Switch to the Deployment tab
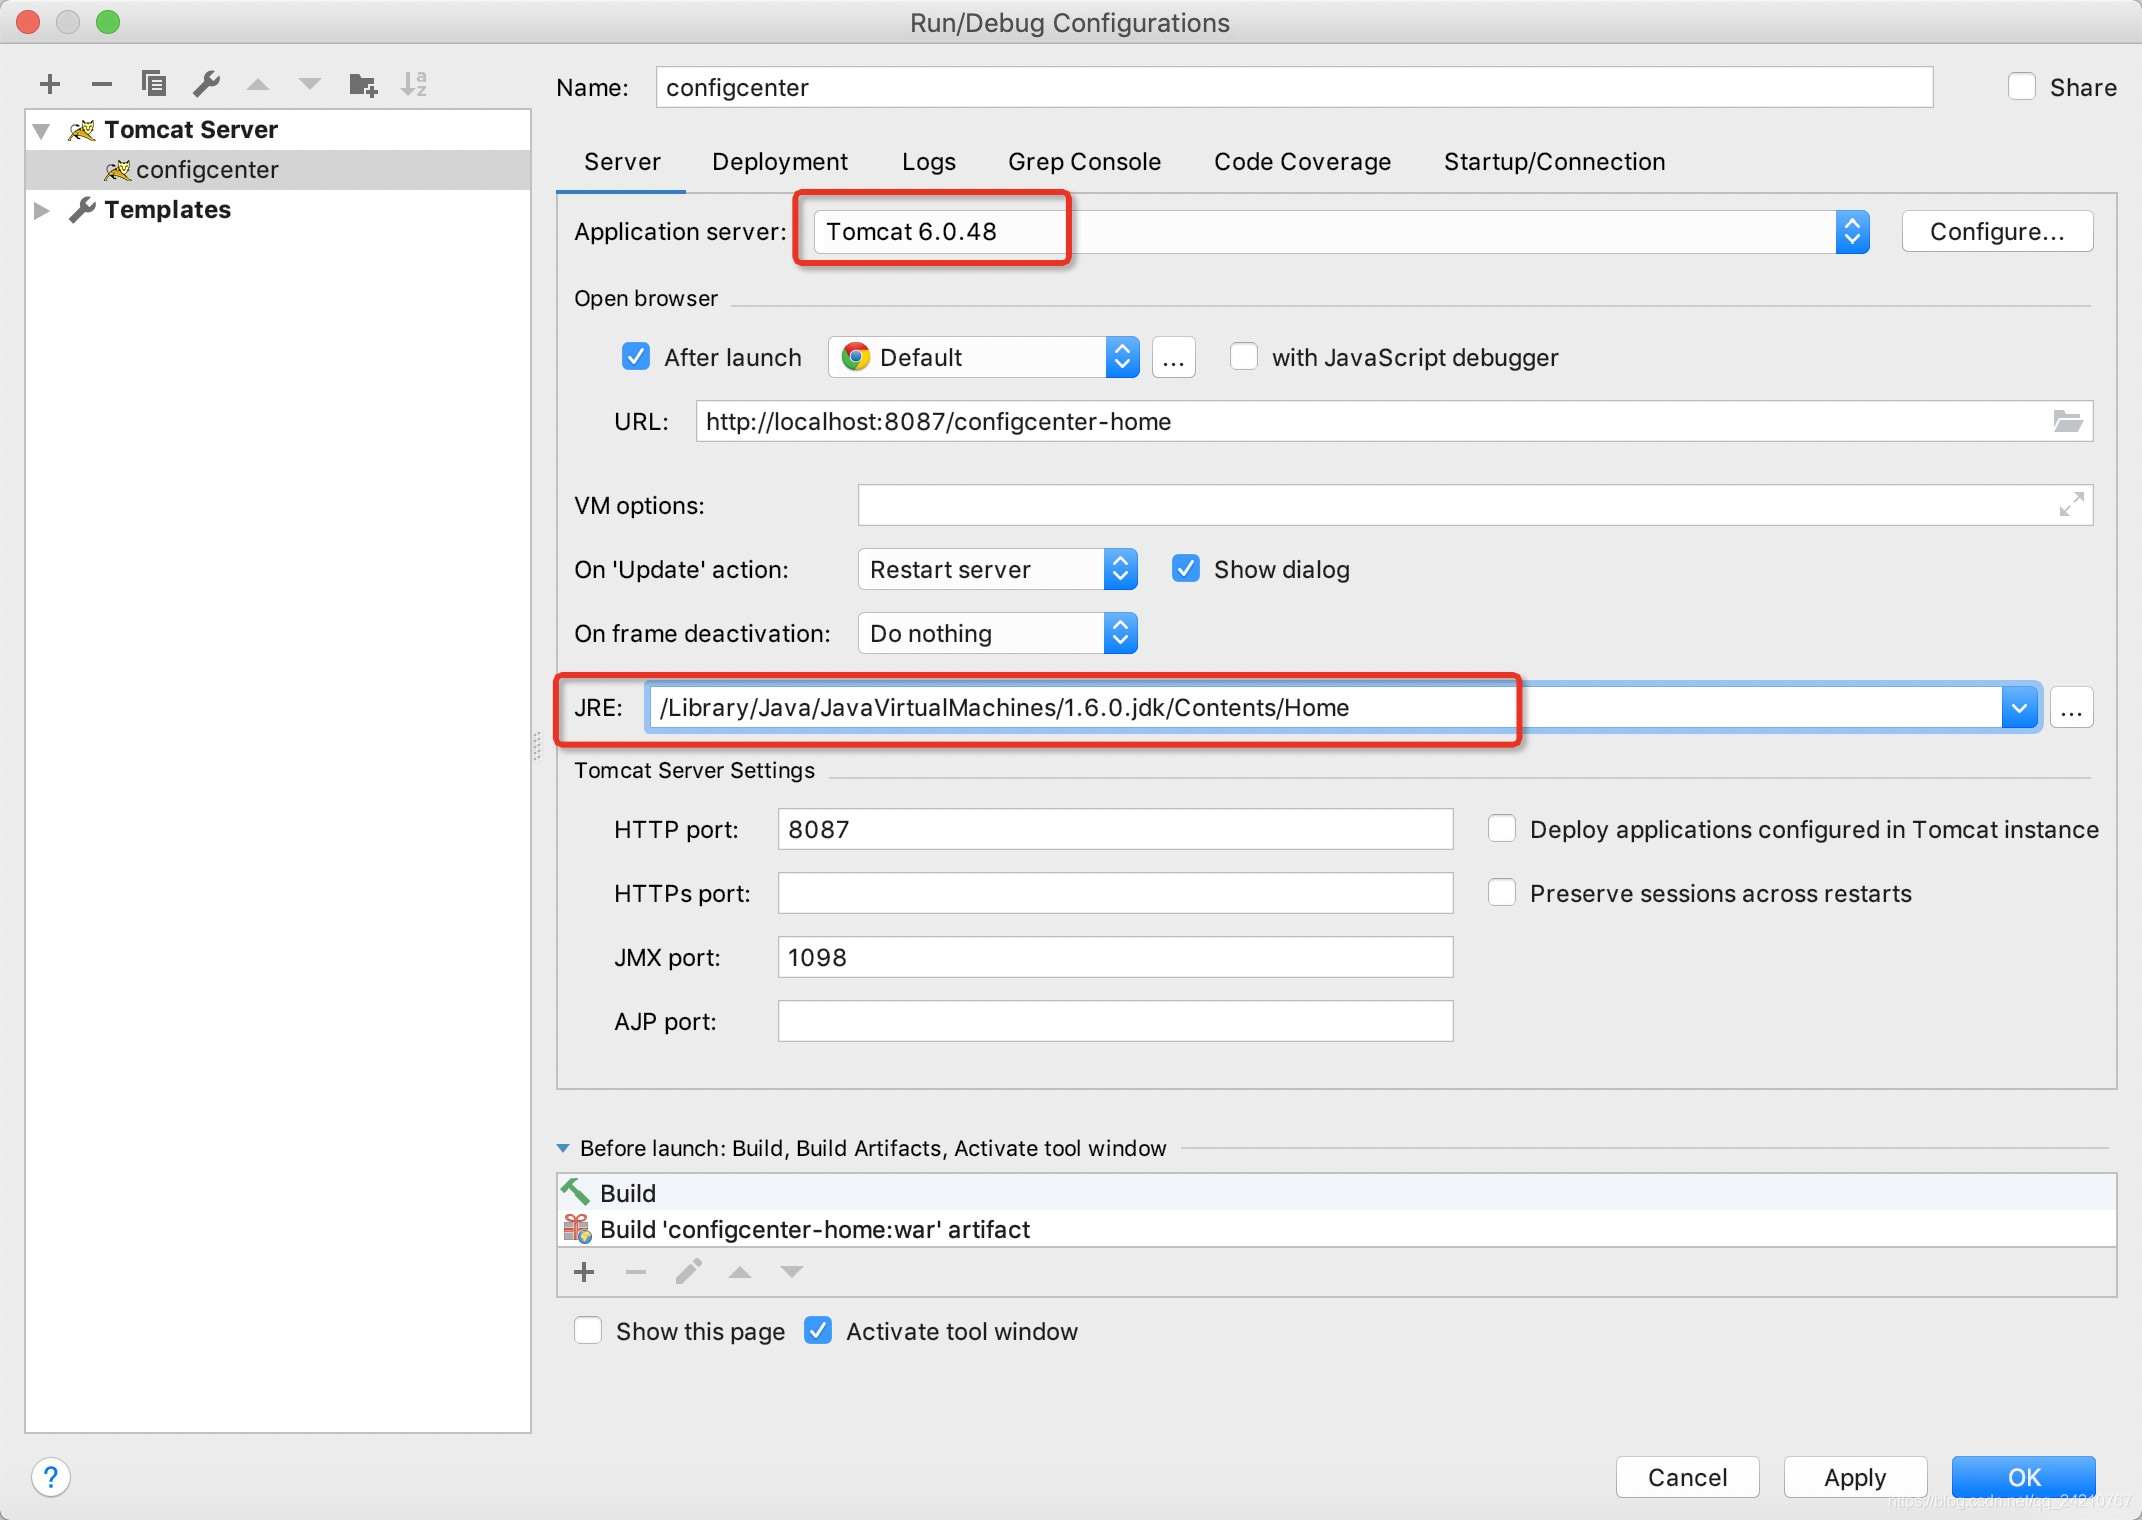 point(779,162)
